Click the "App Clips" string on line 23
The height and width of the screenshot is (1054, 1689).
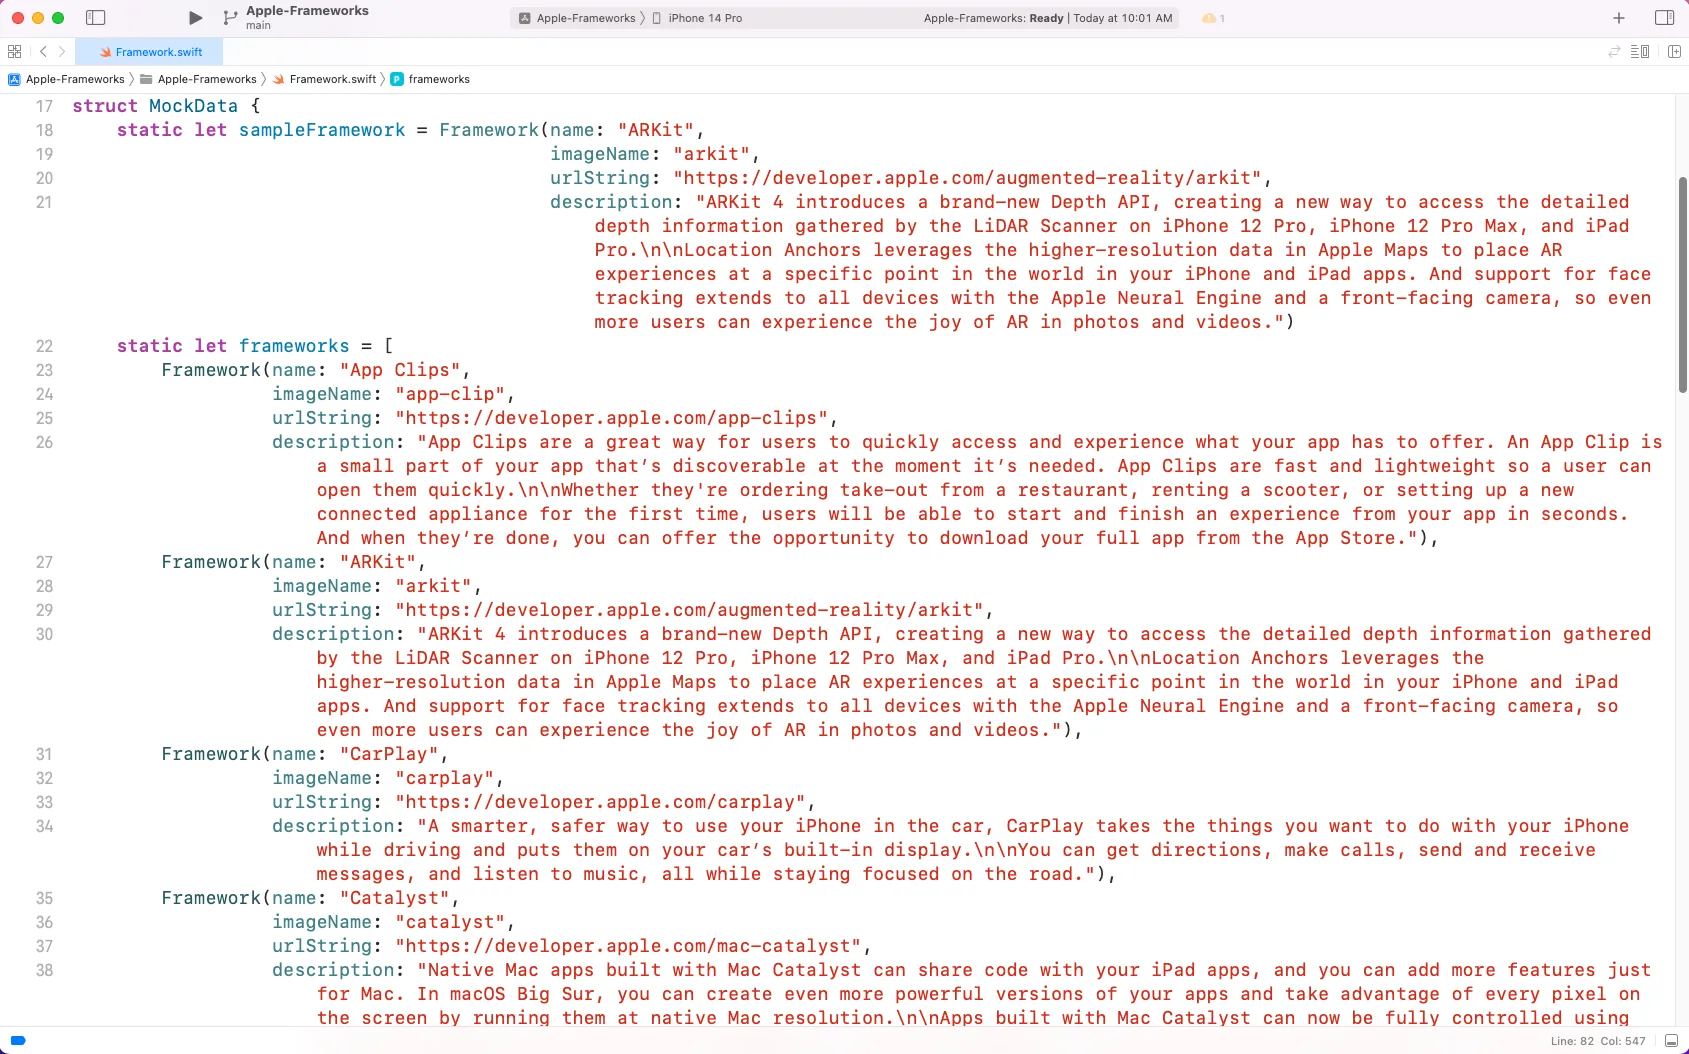400,370
